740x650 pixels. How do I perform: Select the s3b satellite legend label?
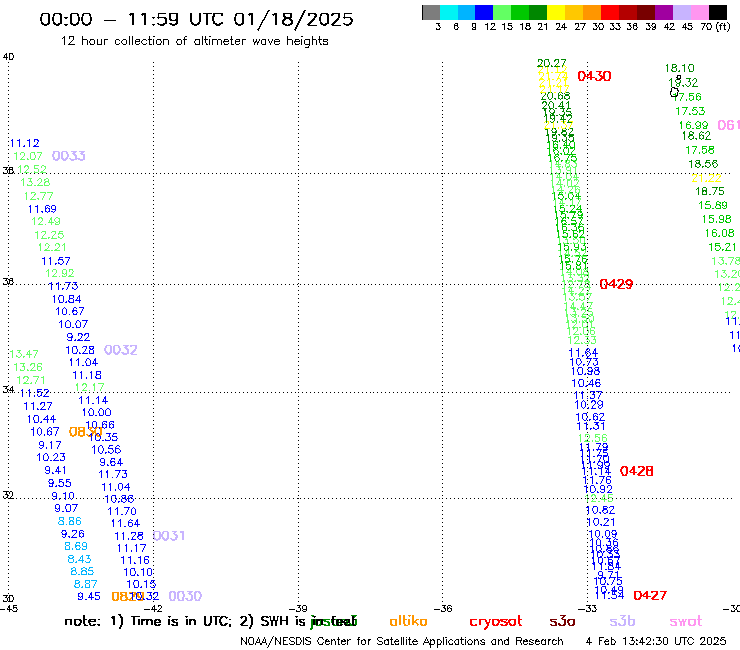(622, 621)
